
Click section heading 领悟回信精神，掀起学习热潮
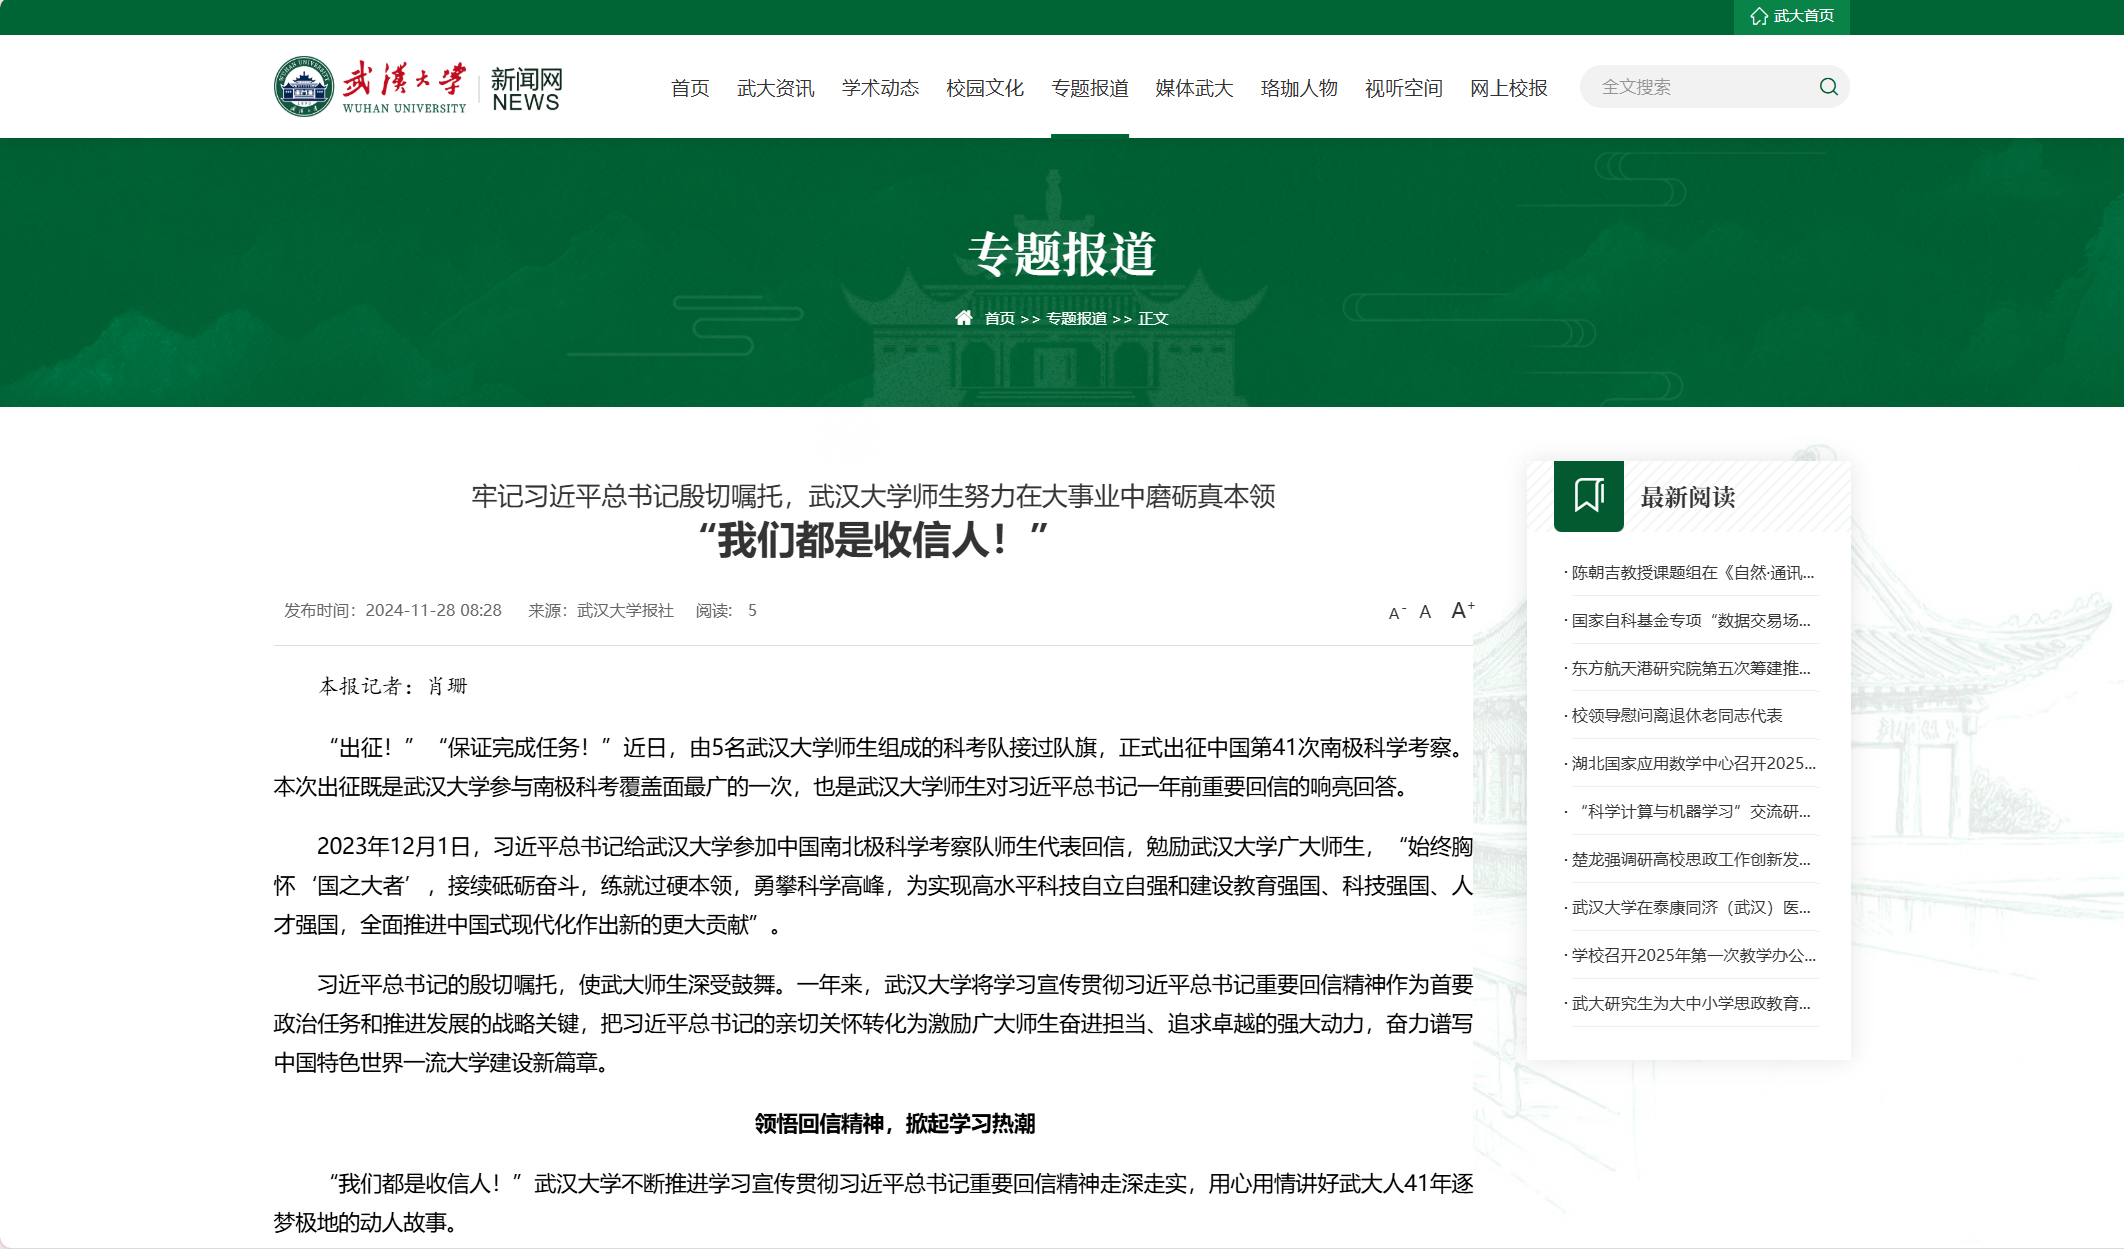click(x=895, y=1124)
